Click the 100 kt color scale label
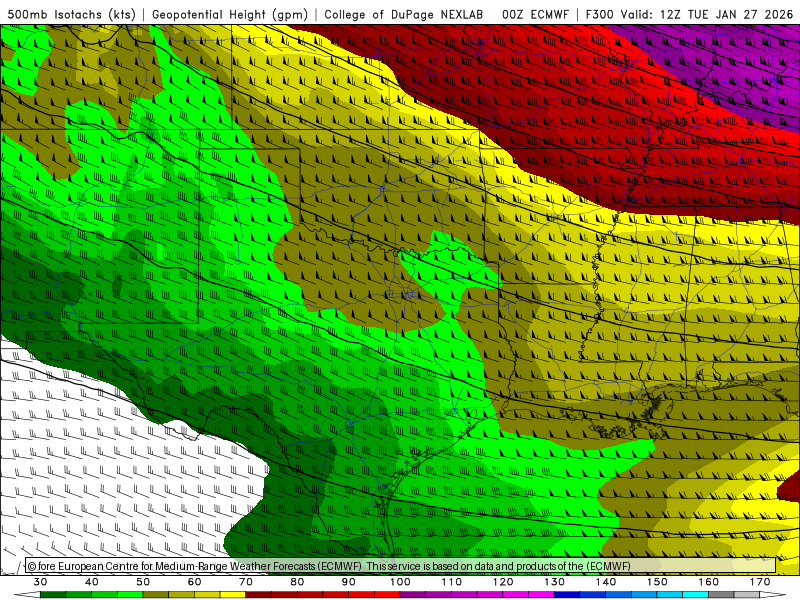800x600 pixels. pos(400,582)
